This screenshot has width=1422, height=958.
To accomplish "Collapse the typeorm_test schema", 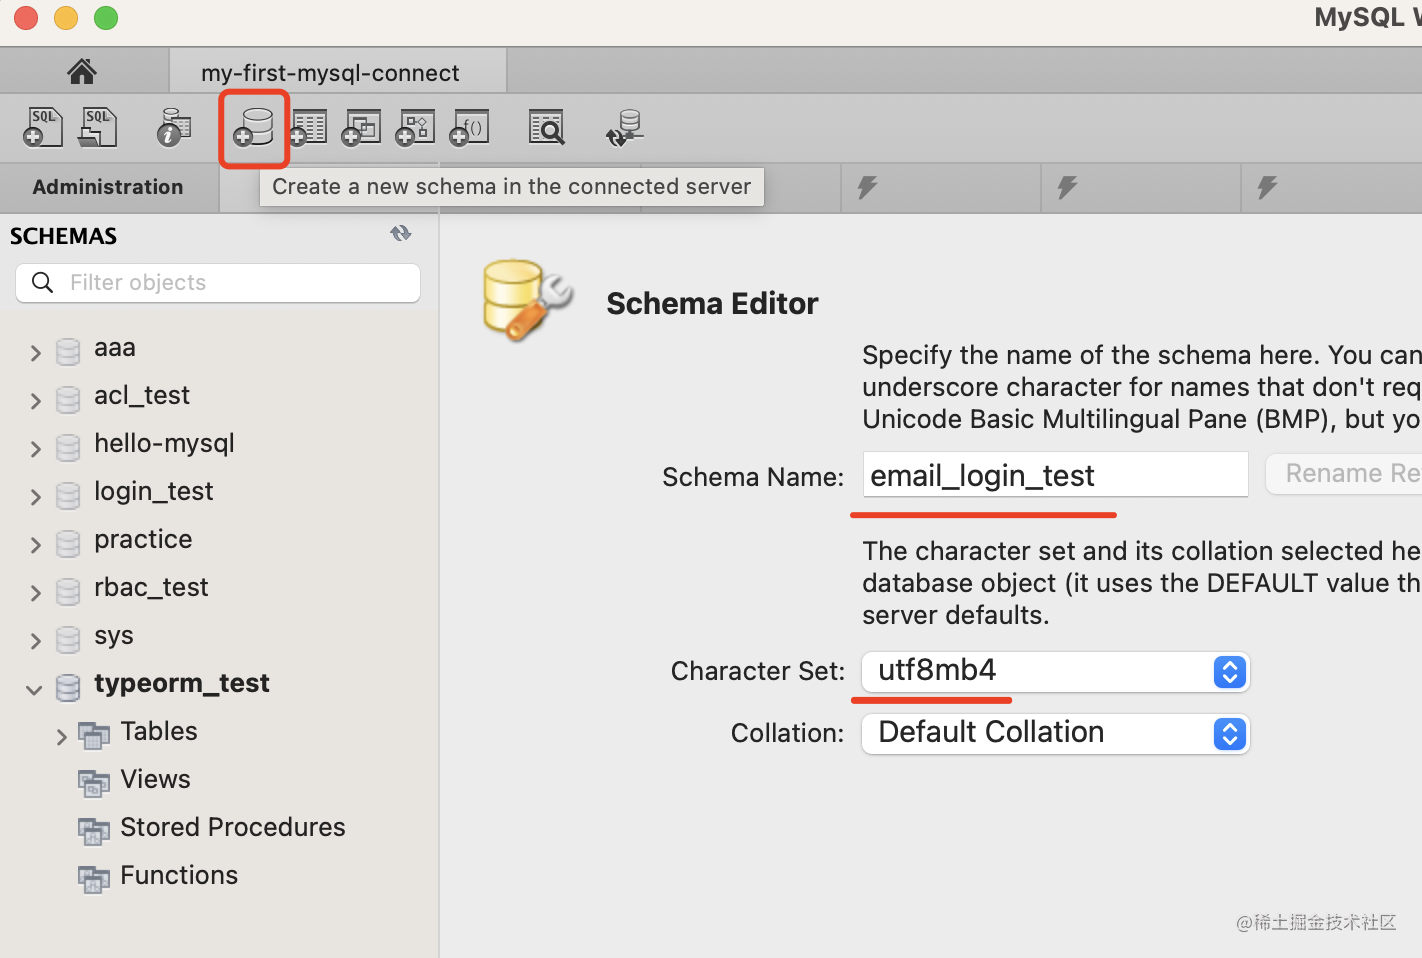I will (x=34, y=689).
